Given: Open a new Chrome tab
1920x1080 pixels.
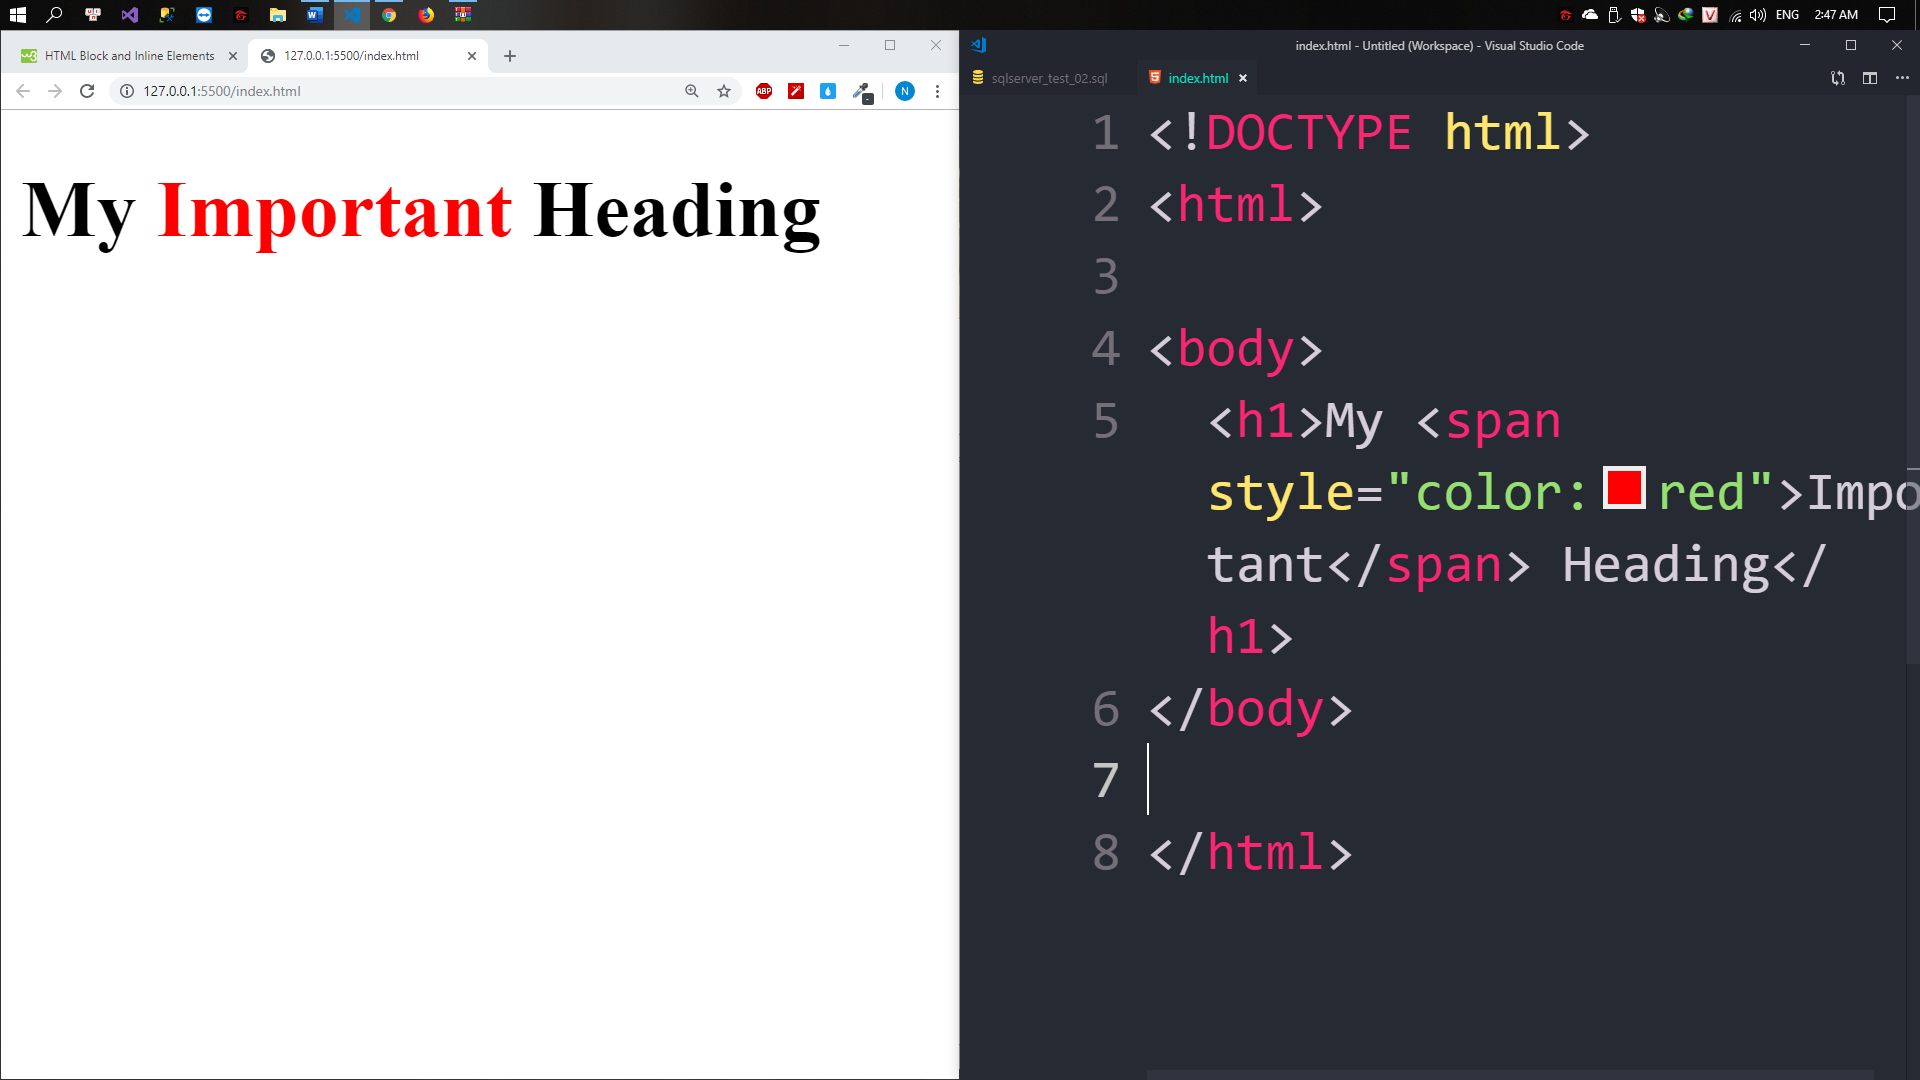Looking at the screenshot, I should [510, 56].
